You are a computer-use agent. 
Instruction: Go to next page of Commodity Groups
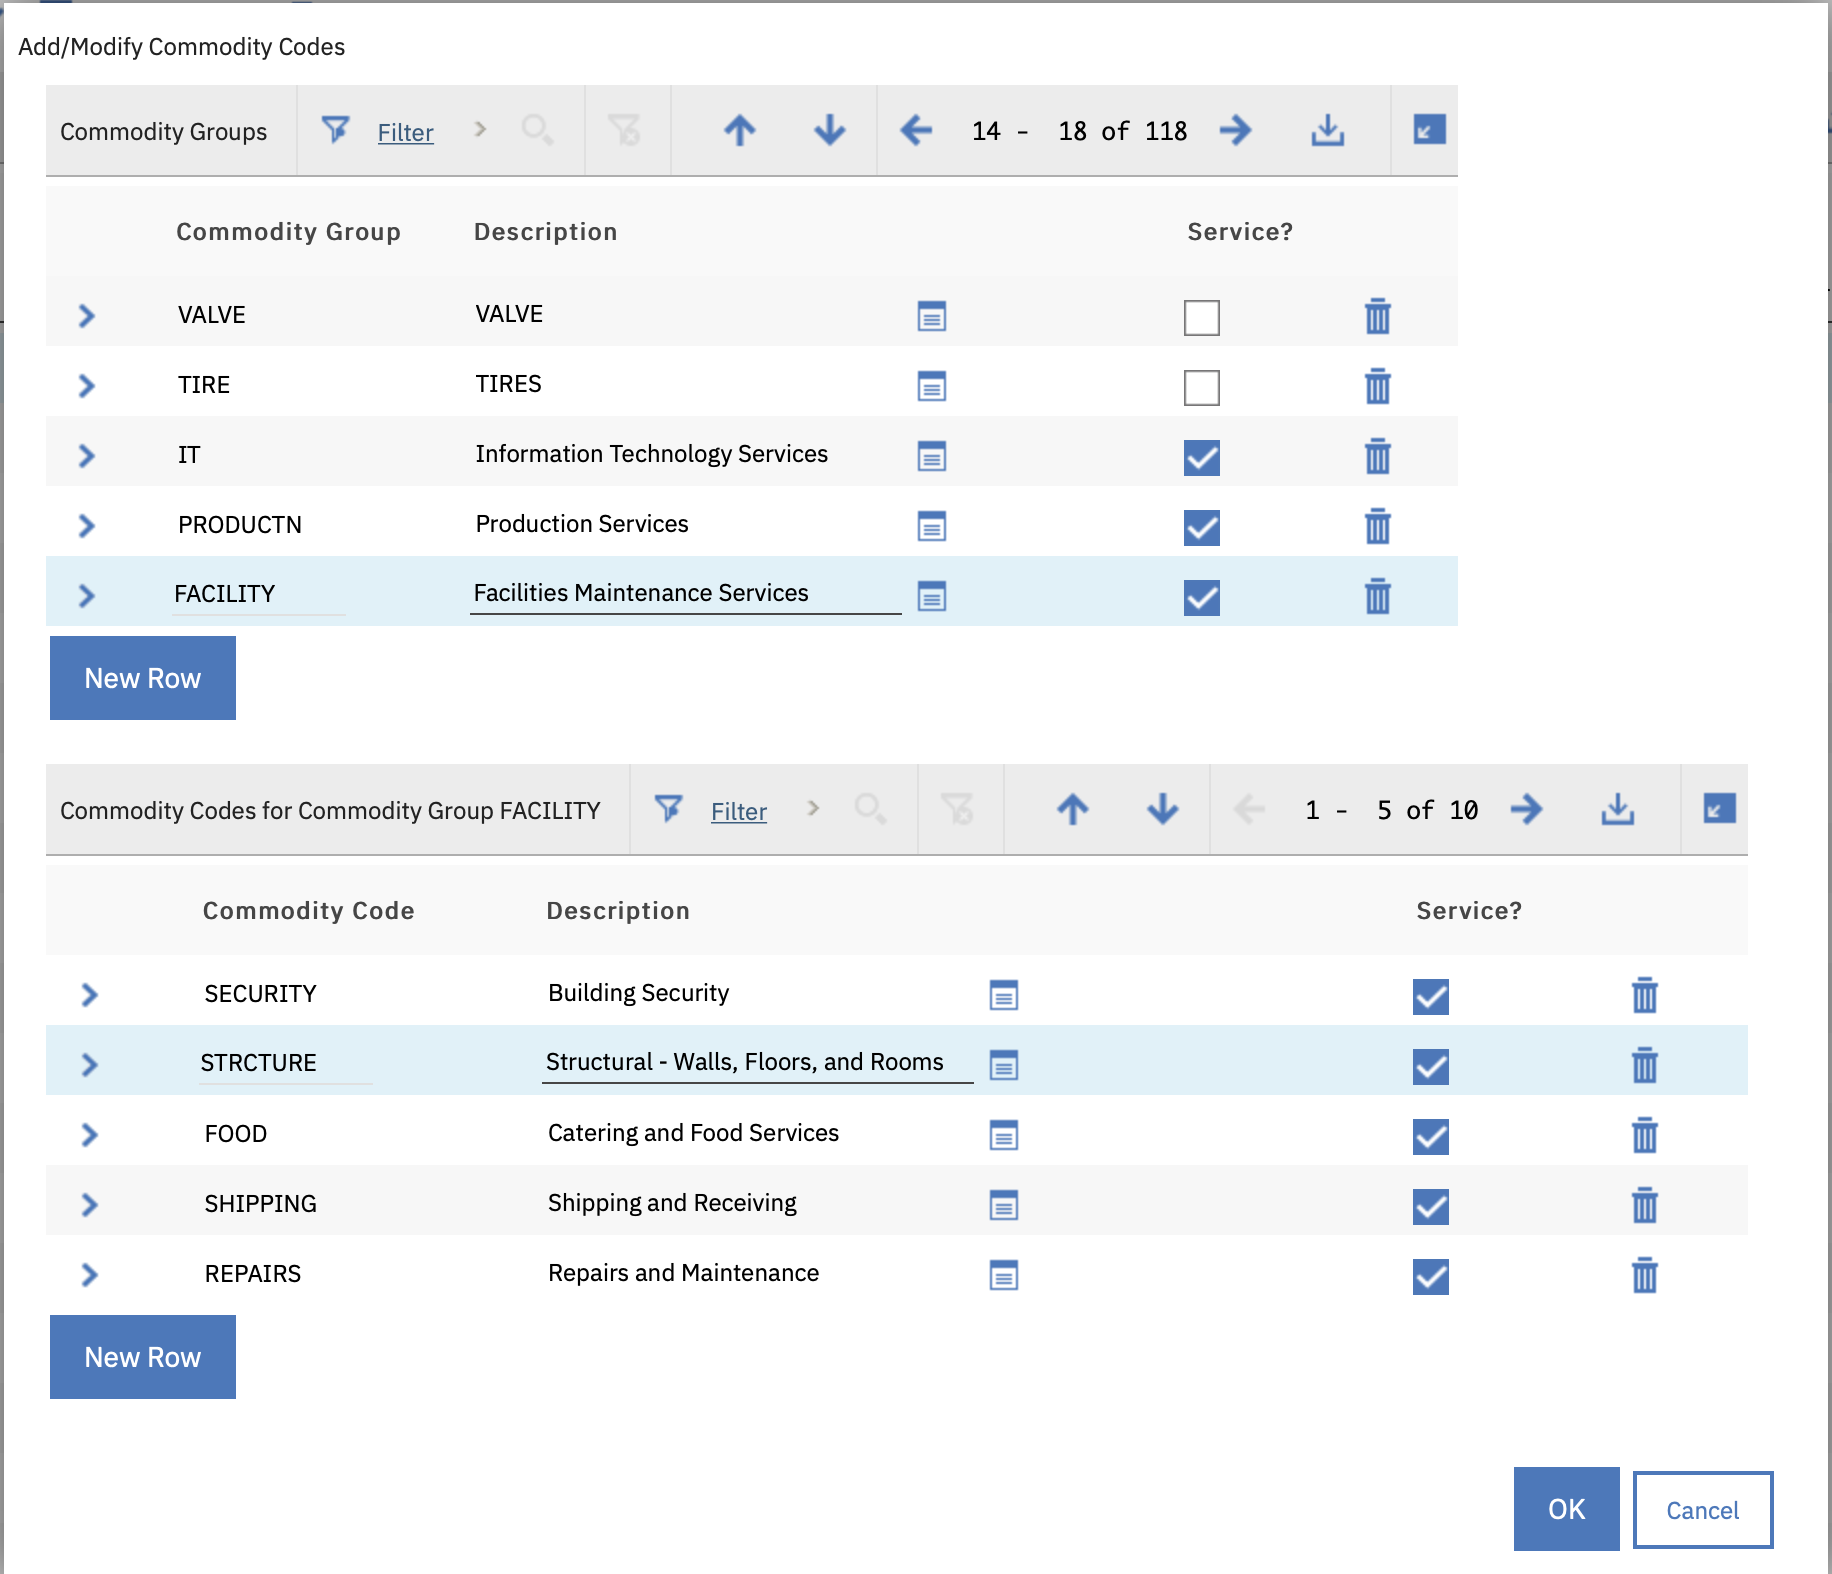point(1236,130)
